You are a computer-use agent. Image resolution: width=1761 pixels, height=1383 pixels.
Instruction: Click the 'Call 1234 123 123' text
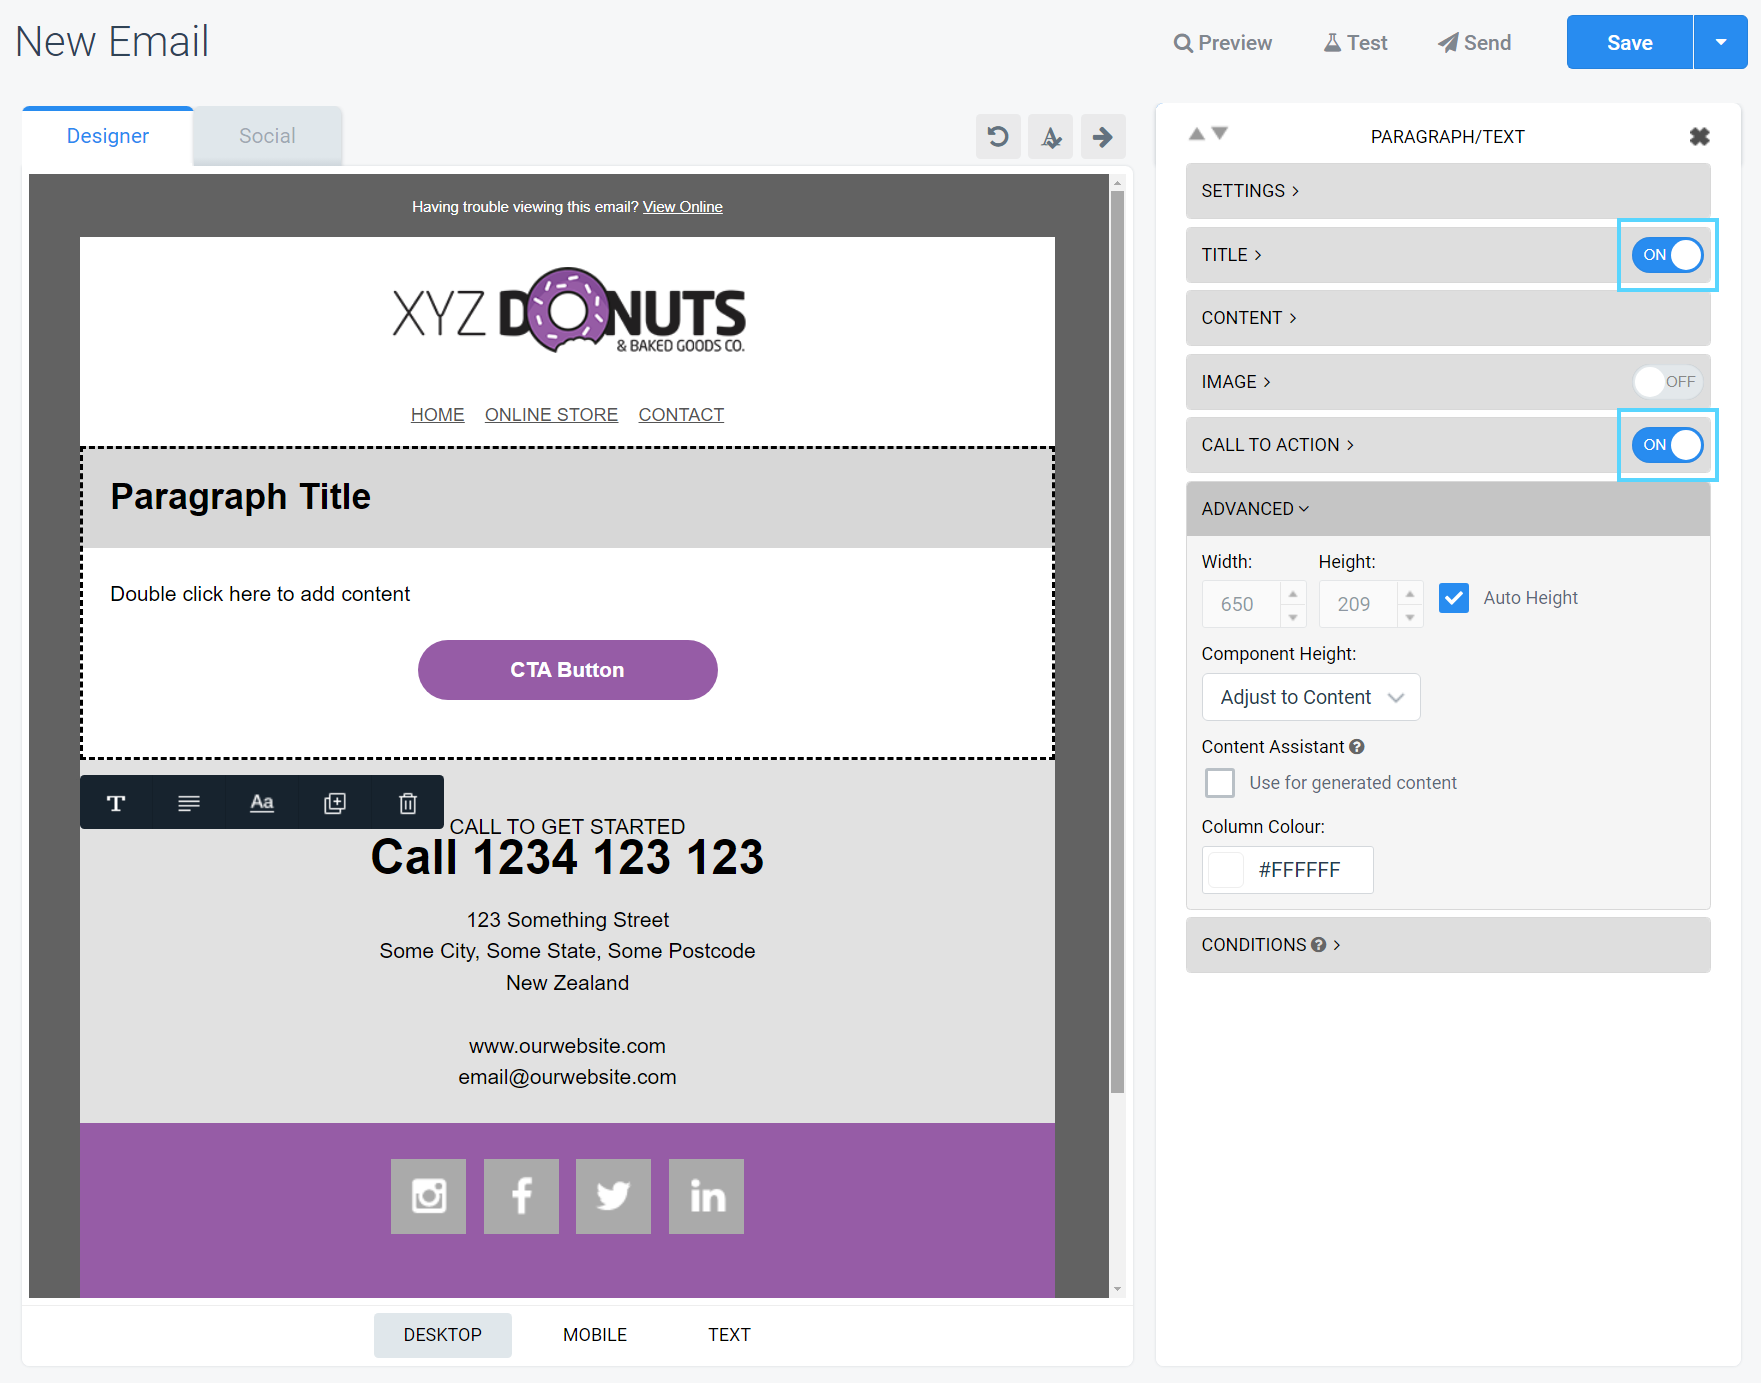point(568,858)
